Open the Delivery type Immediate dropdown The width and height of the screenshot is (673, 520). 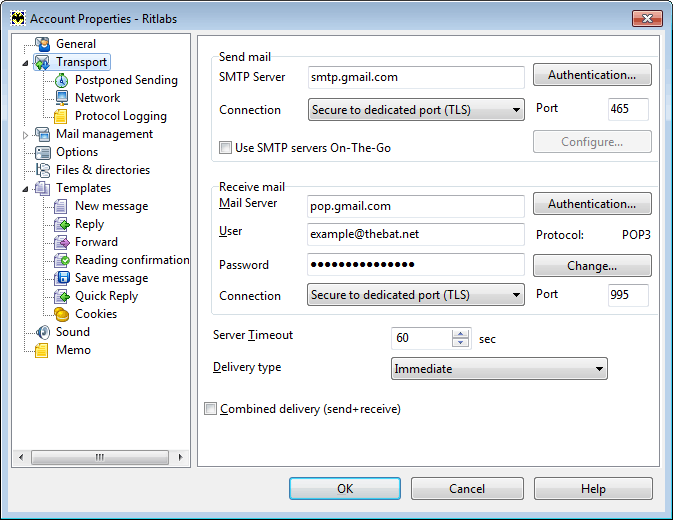click(499, 369)
